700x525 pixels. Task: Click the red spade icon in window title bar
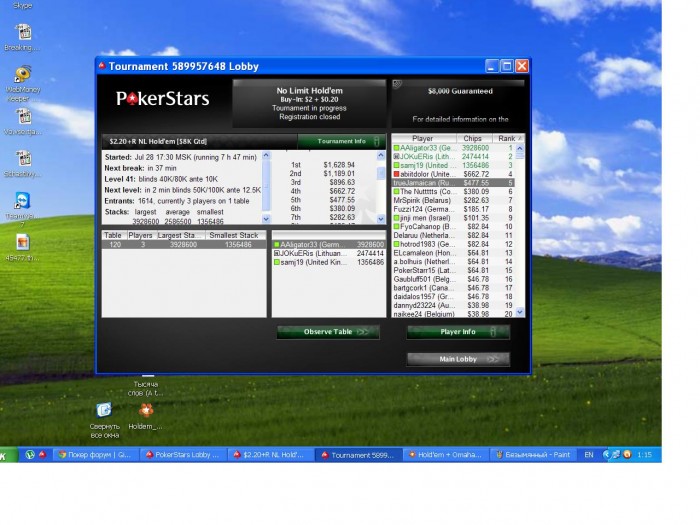pyautogui.click(x=102, y=66)
